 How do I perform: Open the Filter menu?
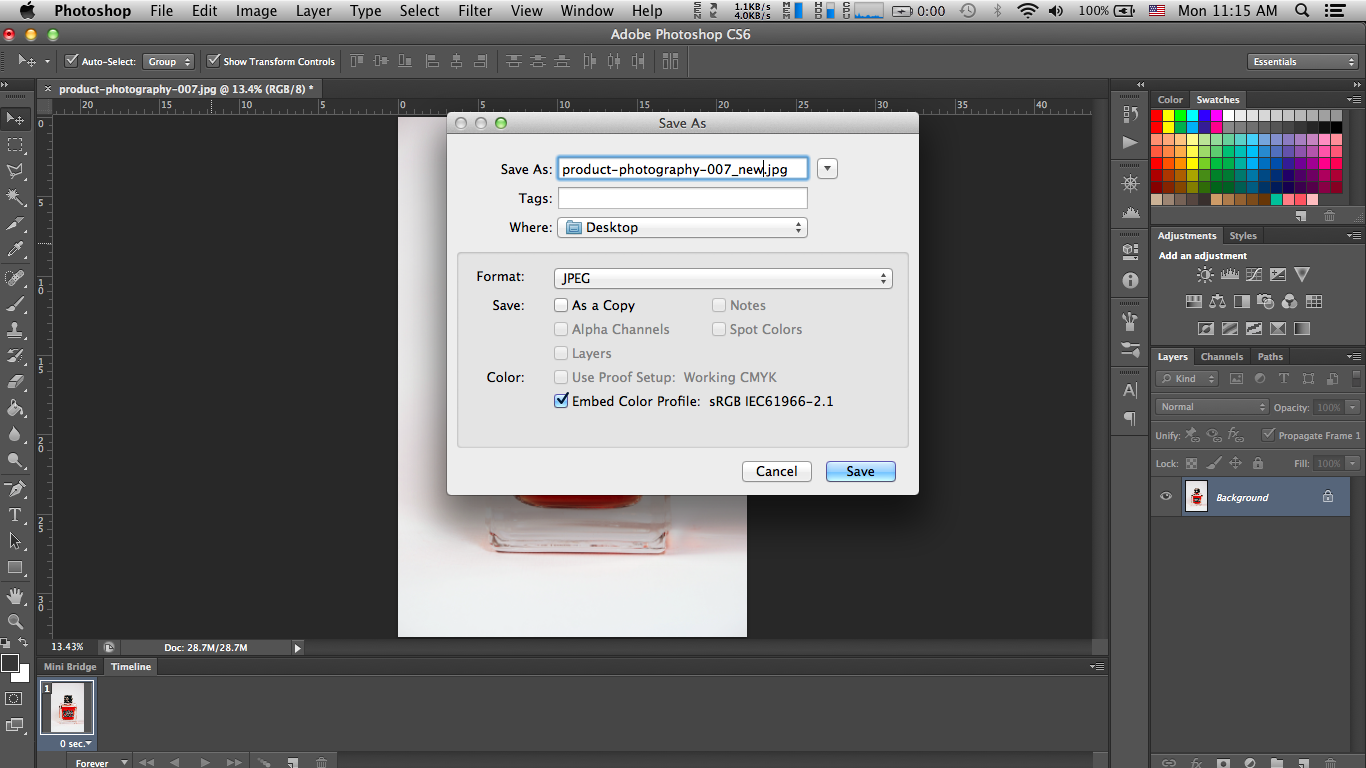pyautogui.click(x=475, y=11)
